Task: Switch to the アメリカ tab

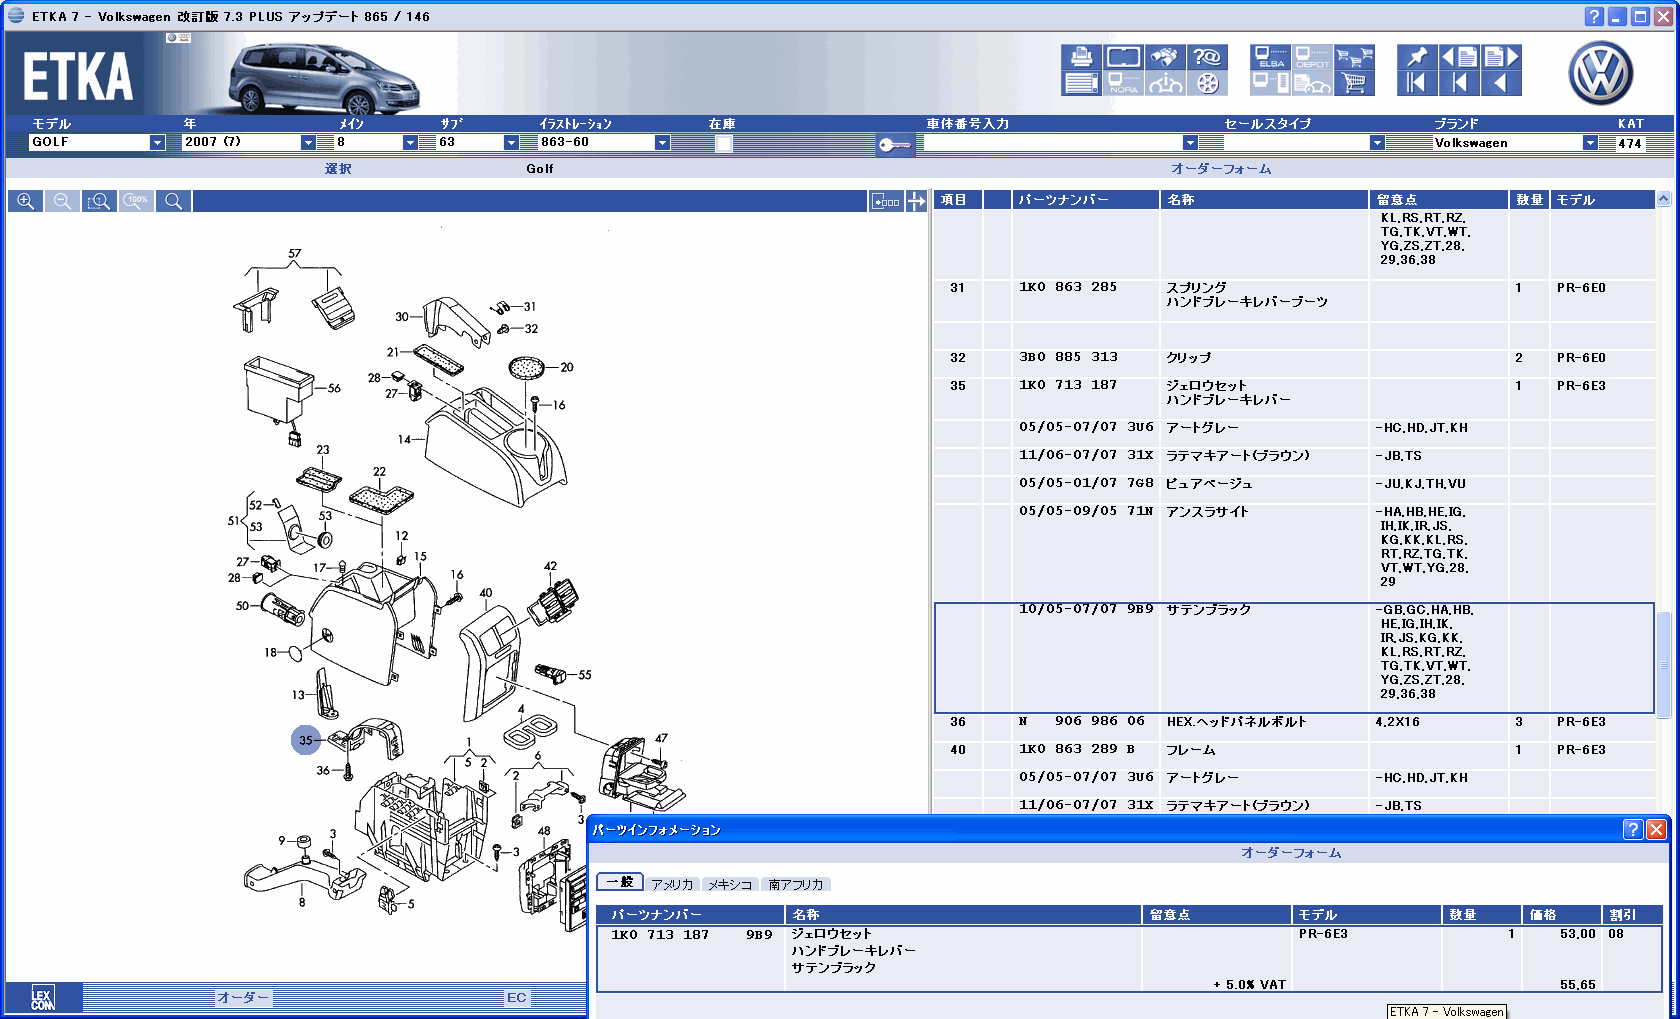Action: pyautogui.click(x=672, y=884)
